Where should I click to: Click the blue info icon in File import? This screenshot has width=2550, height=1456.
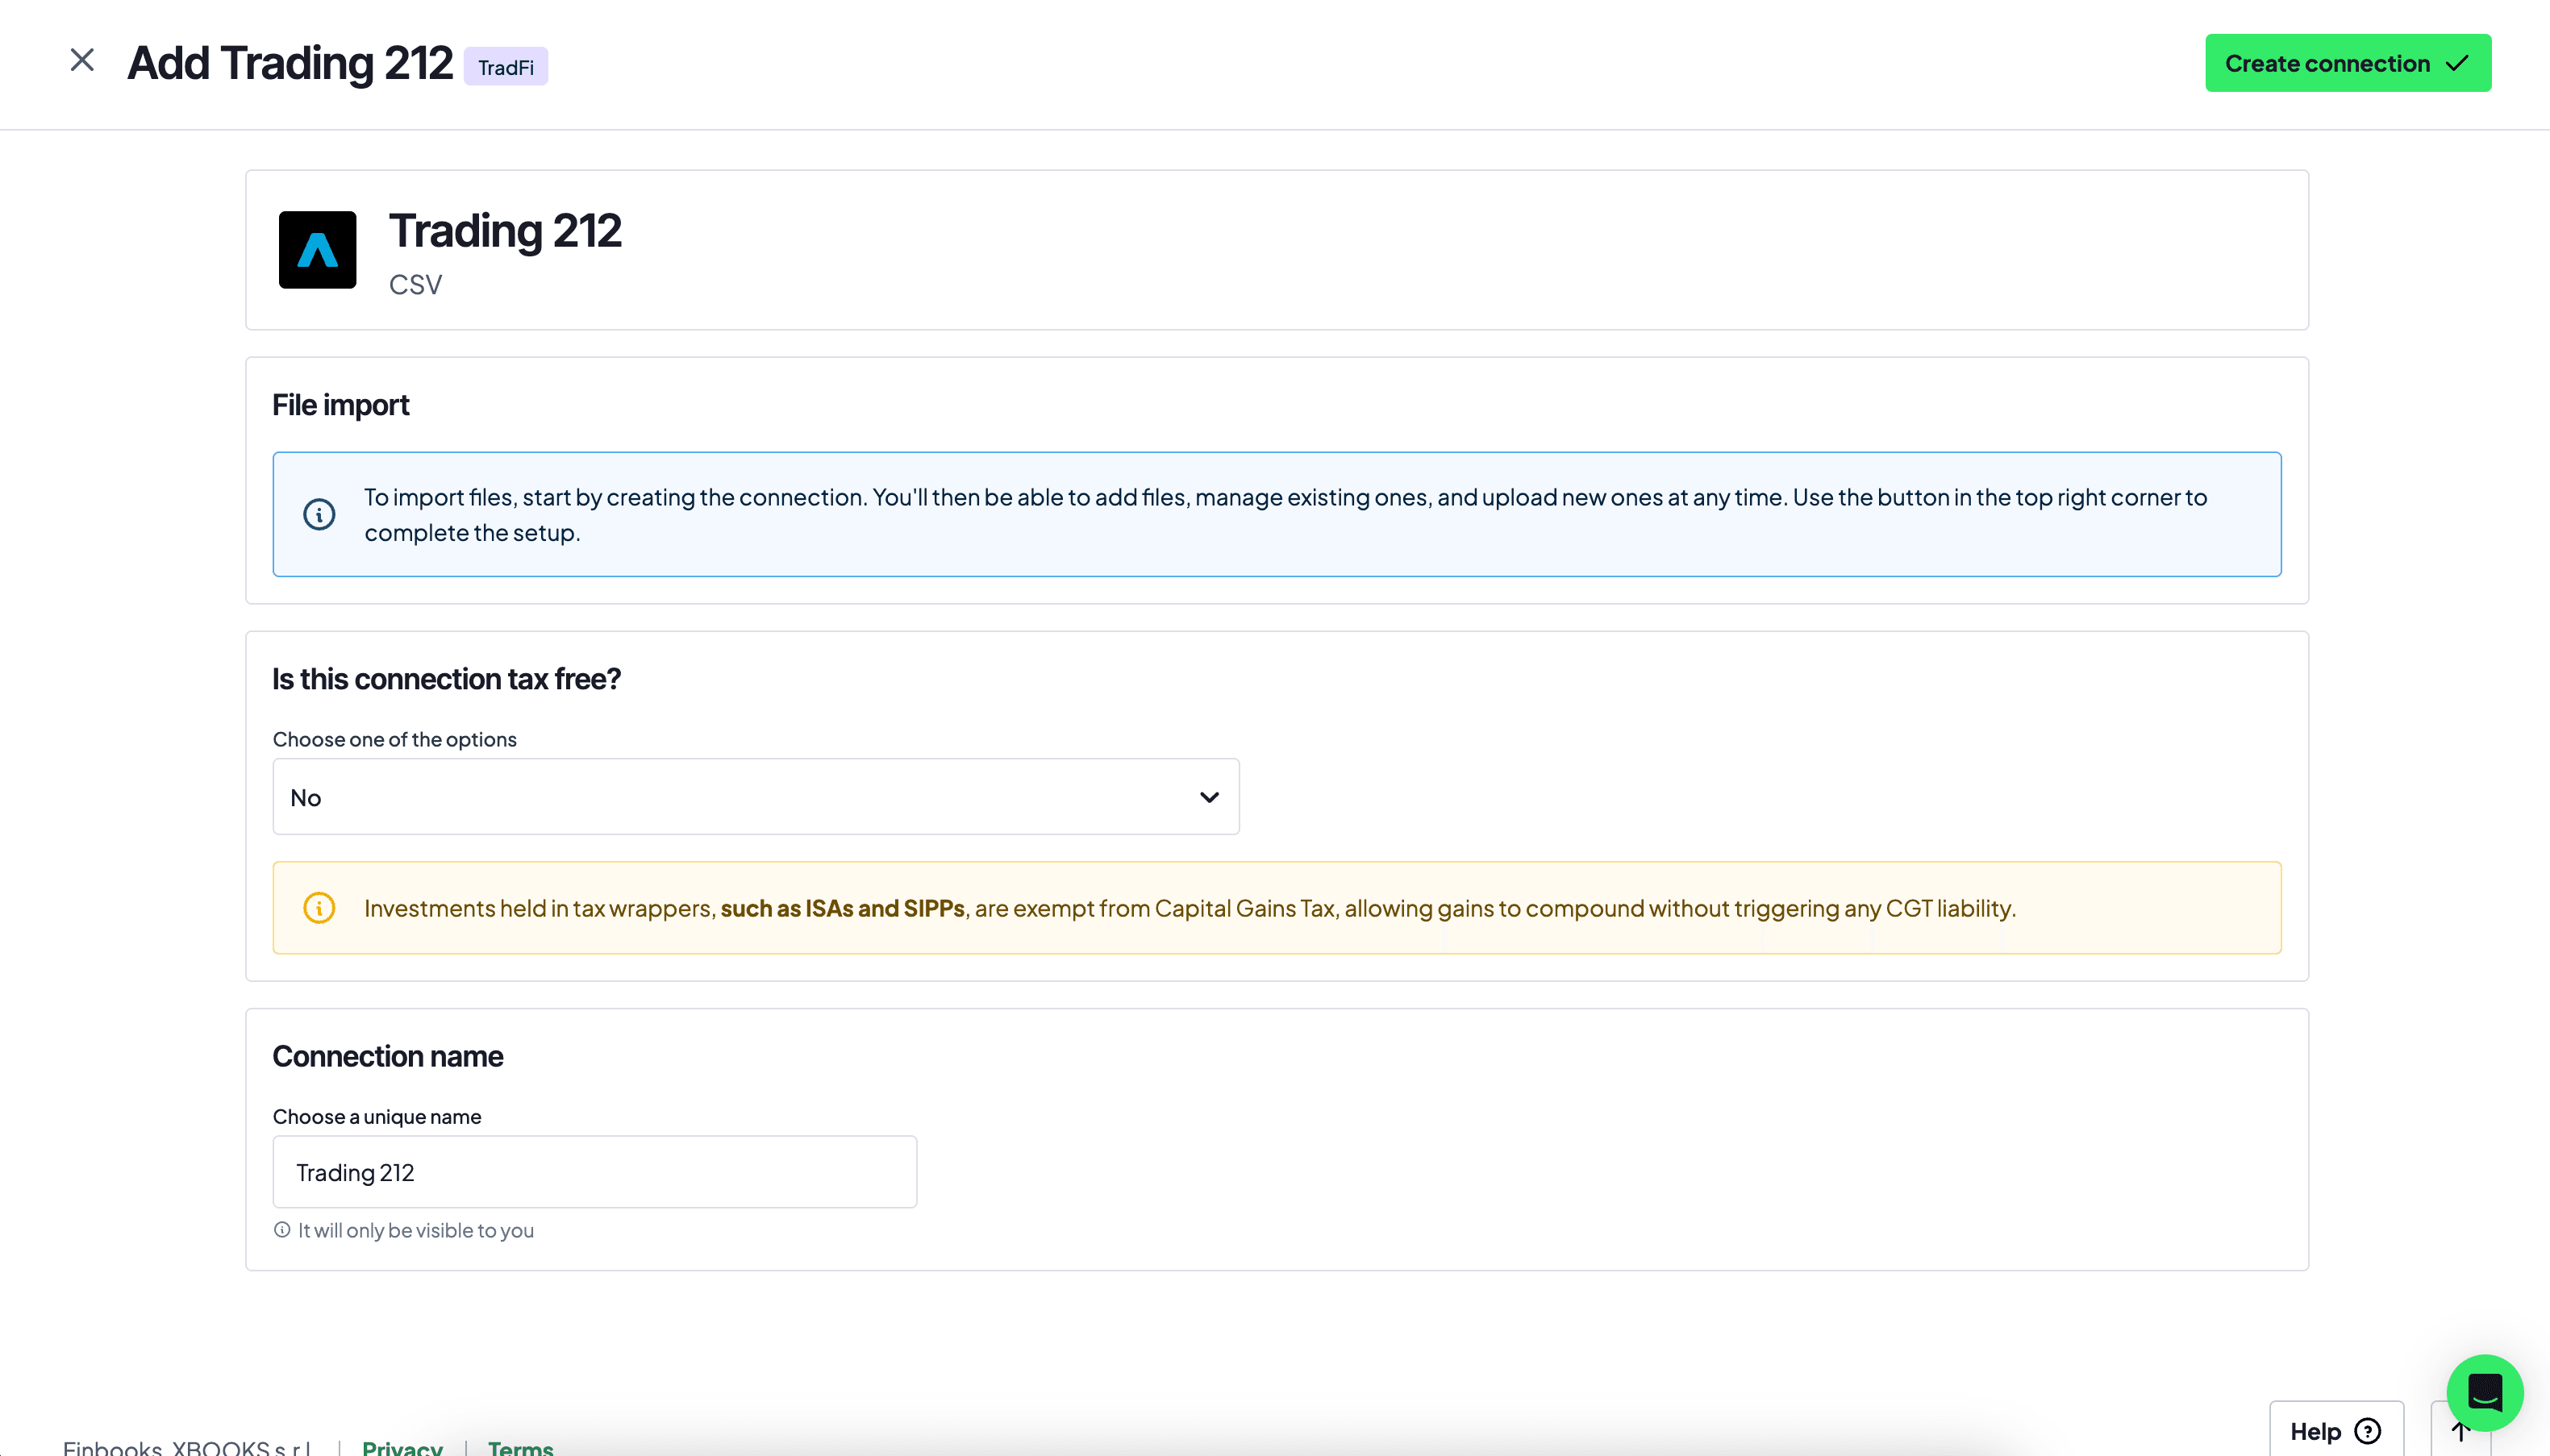pos(319,514)
